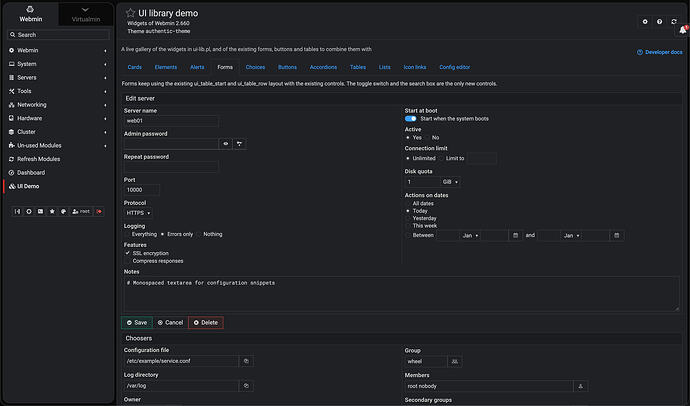Switch to the Alerts tab
Viewport: 690px width, 406px height.
(197, 67)
